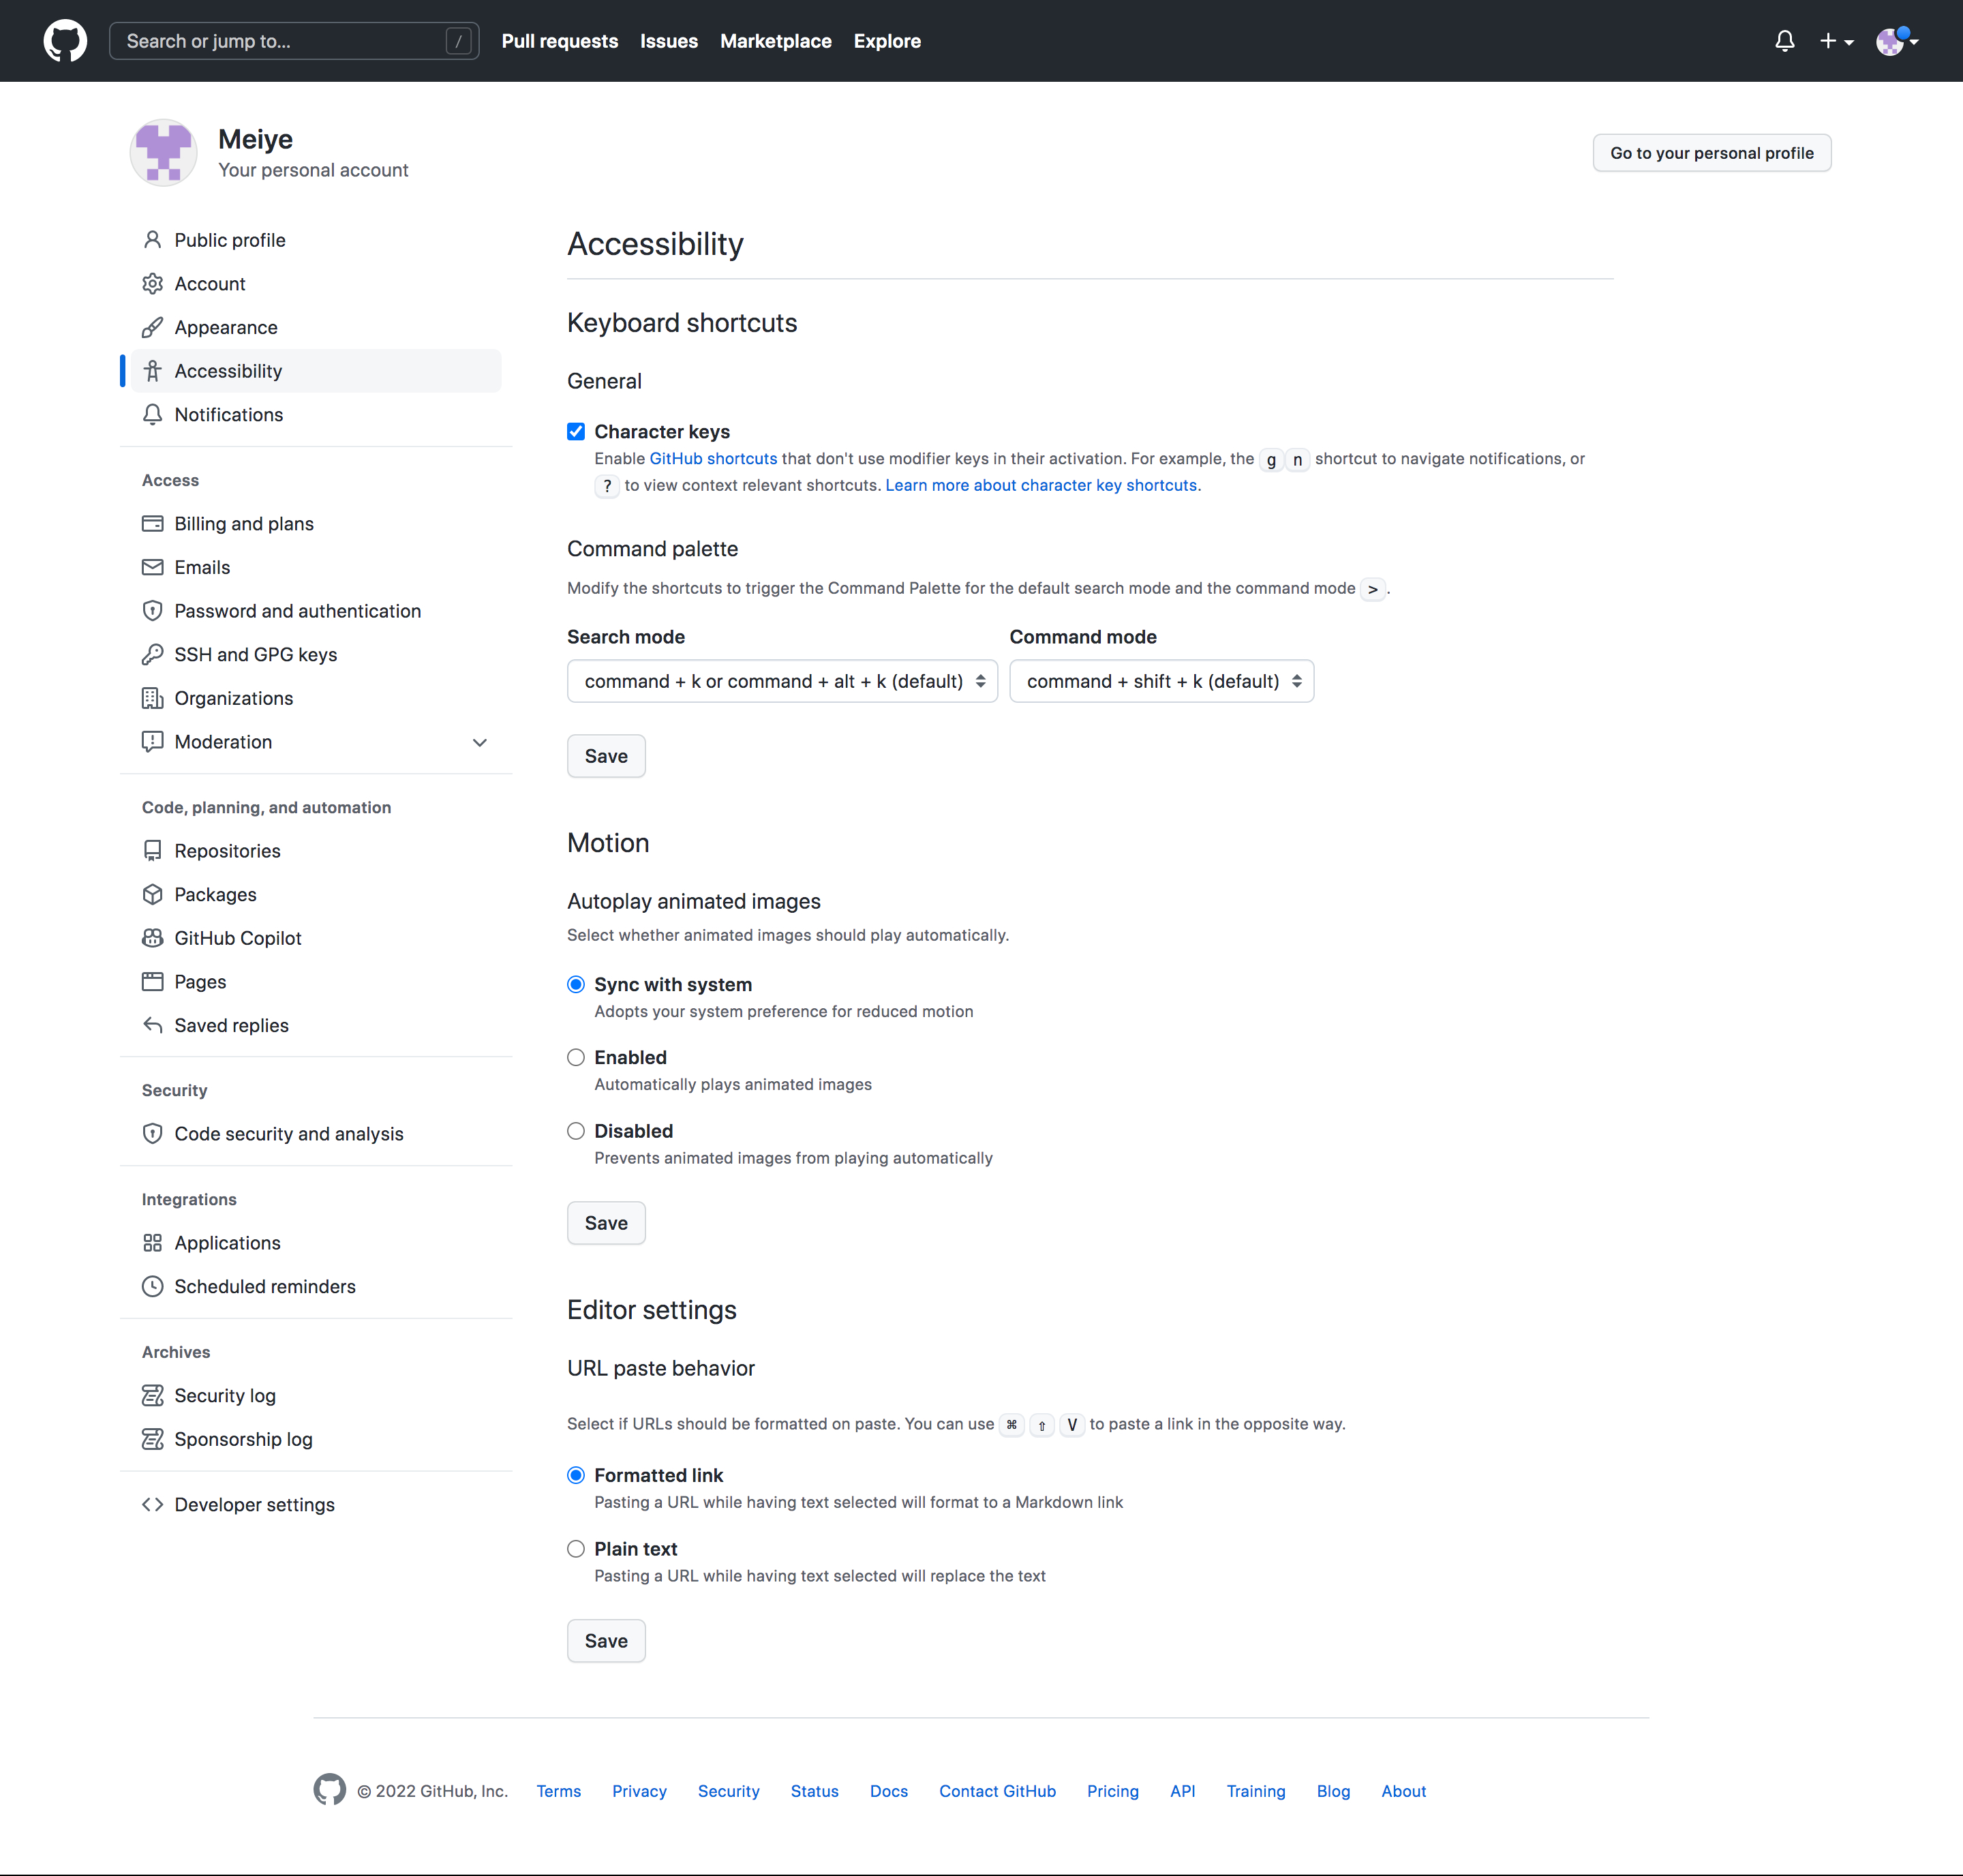Image resolution: width=1963 pixels, height=1876 pixels.
Task: Click the Developer settings code icon
Action: [x=152, y=1505]
